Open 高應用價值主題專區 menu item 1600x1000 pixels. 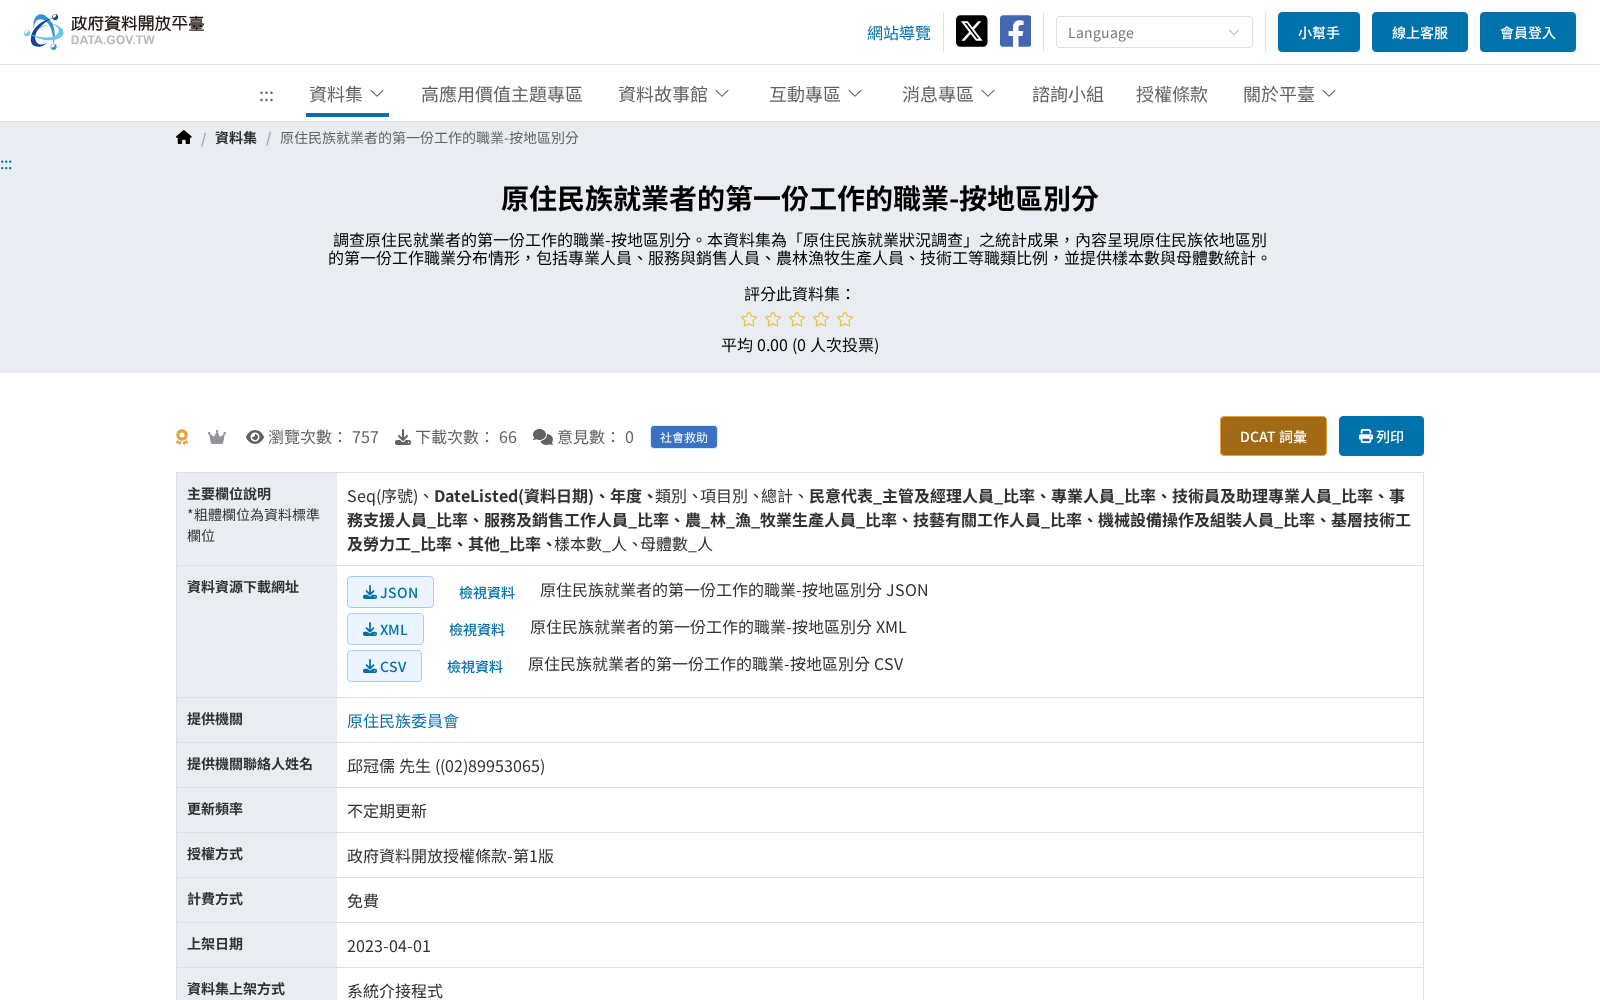click(501, 94)
